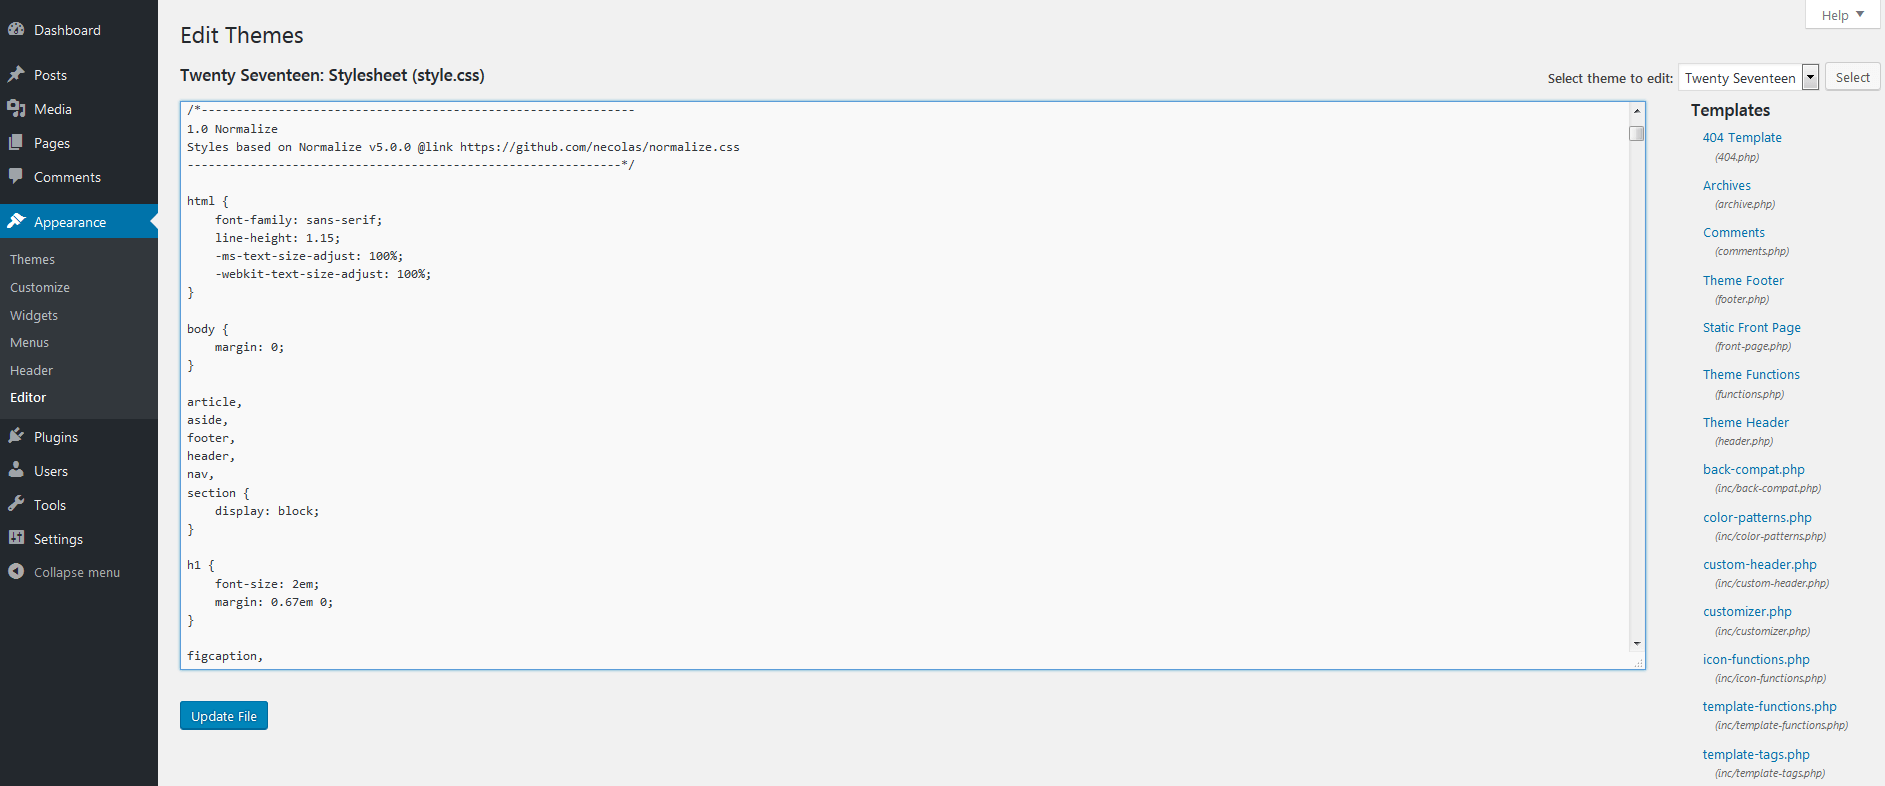Go to Editor submenu

(x=28, y=397)
